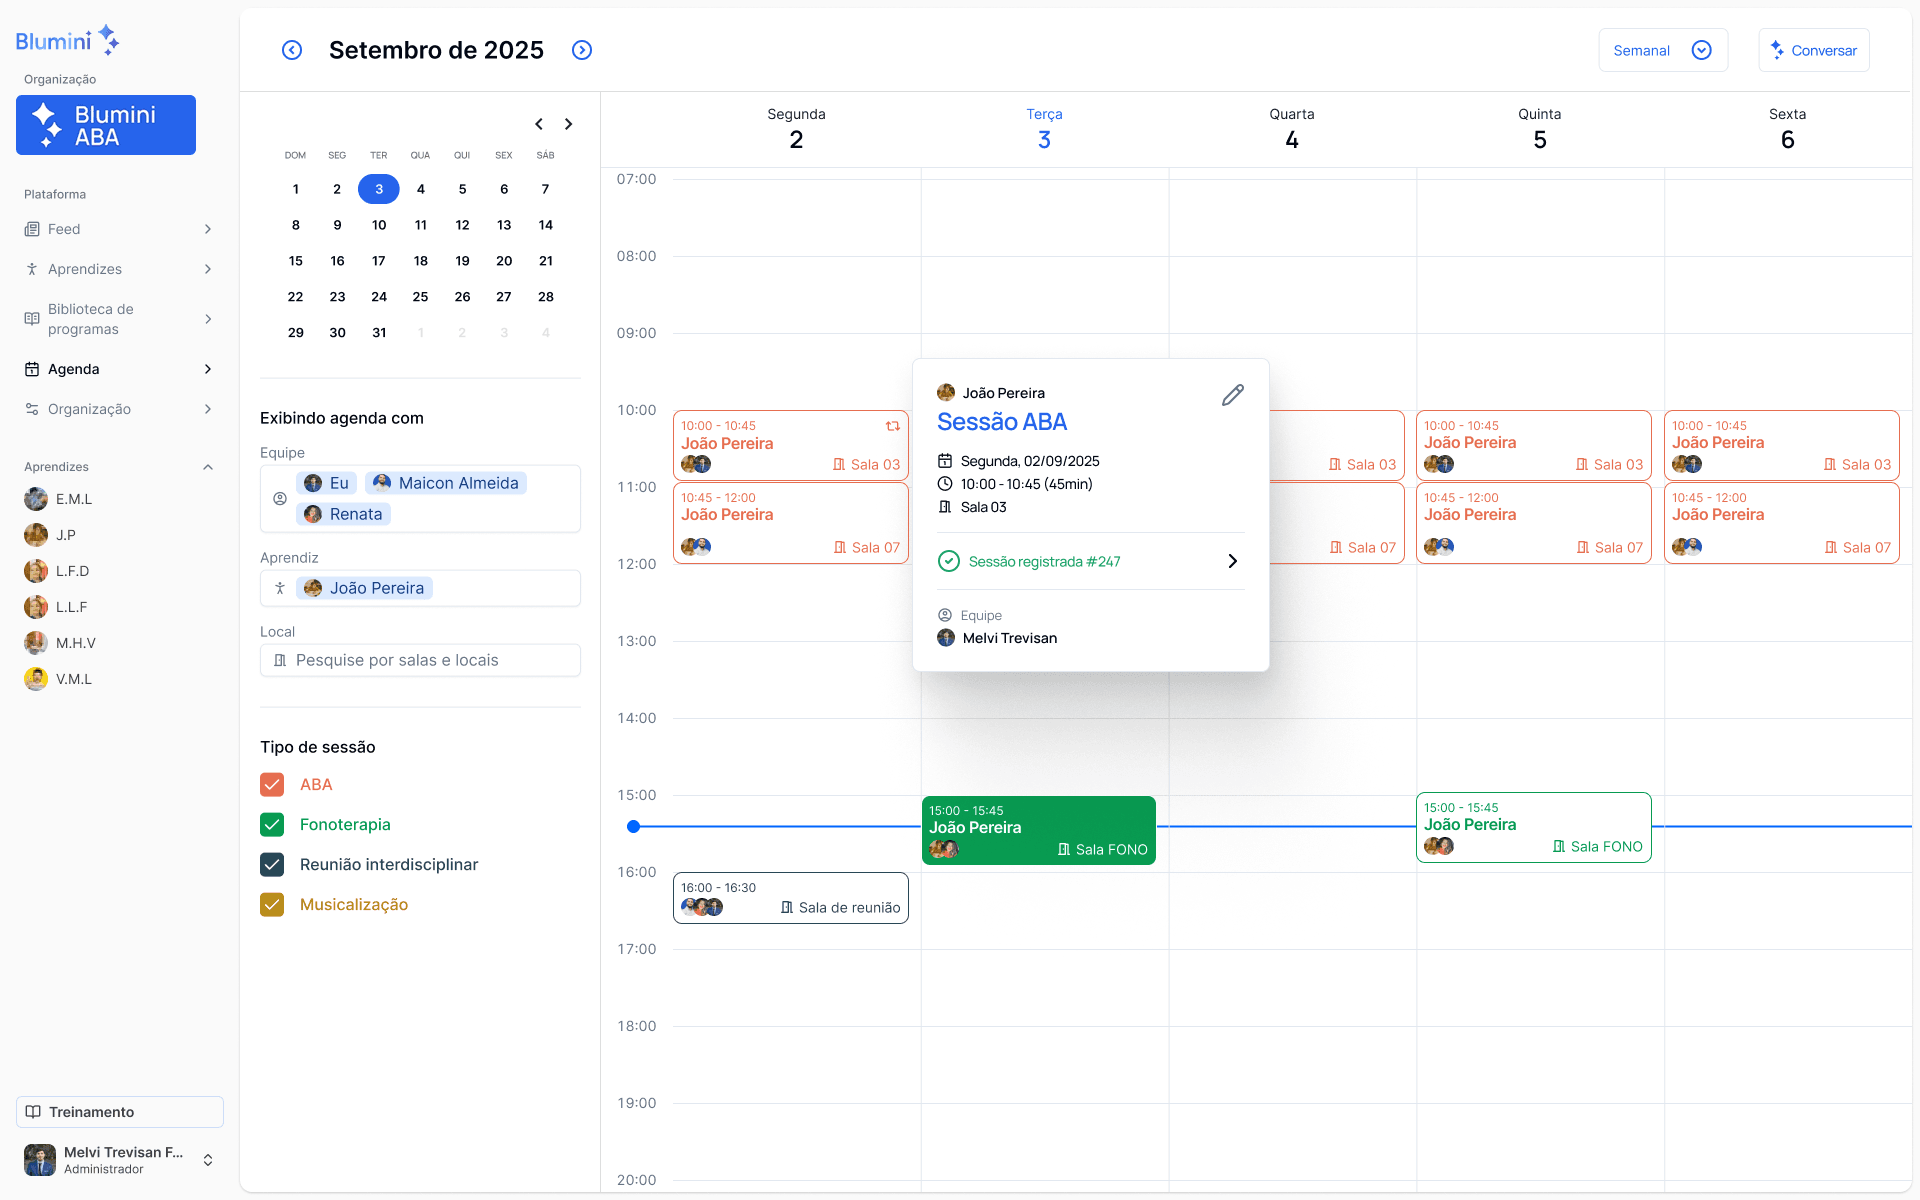The width and height of the screenshot is (1920, 1200).
Task: Open the Feed section in the sidebar
Action: pos(64,228)
